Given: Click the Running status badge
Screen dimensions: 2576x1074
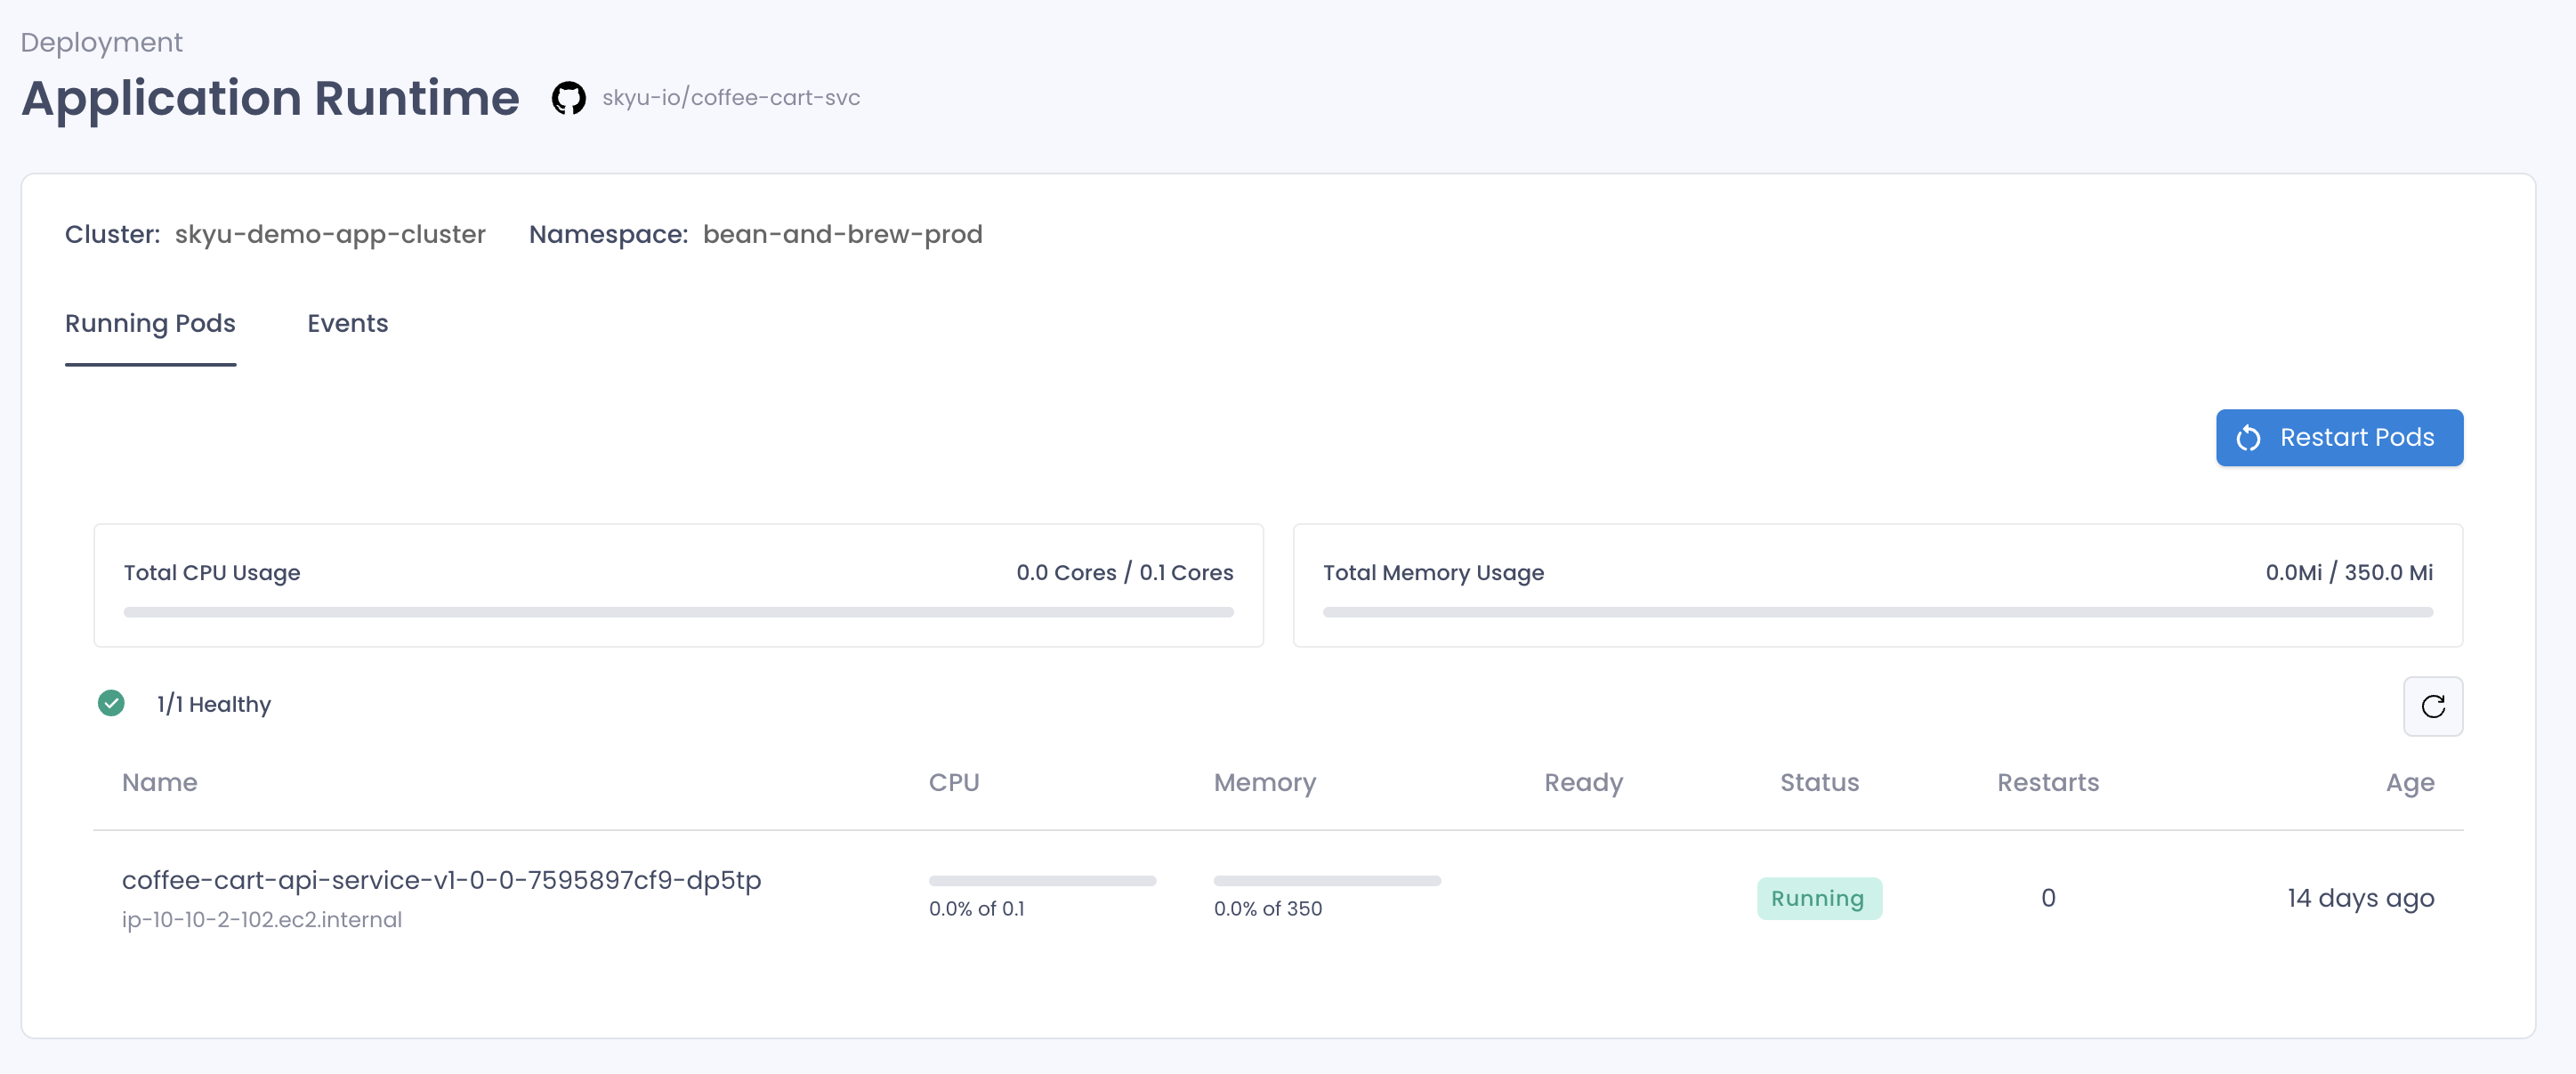Looking at the screenshot, I should [1819, 898].
